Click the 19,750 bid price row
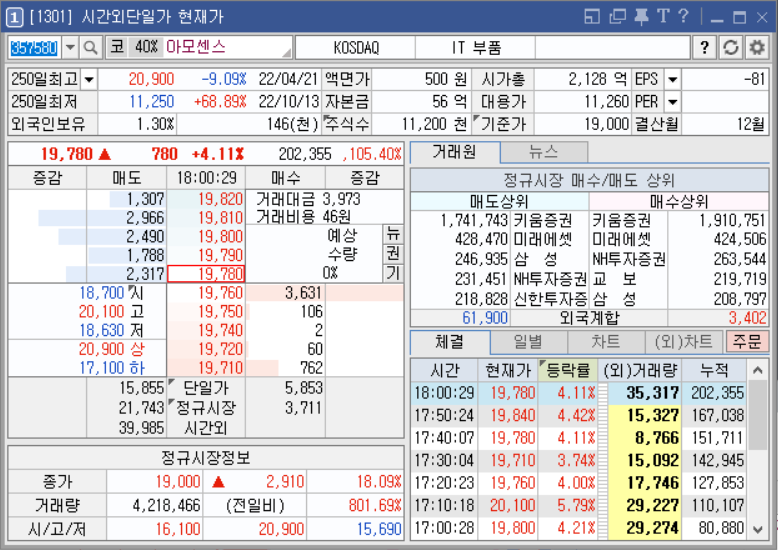This screenshot has height=550, width=778. point(206,312)
